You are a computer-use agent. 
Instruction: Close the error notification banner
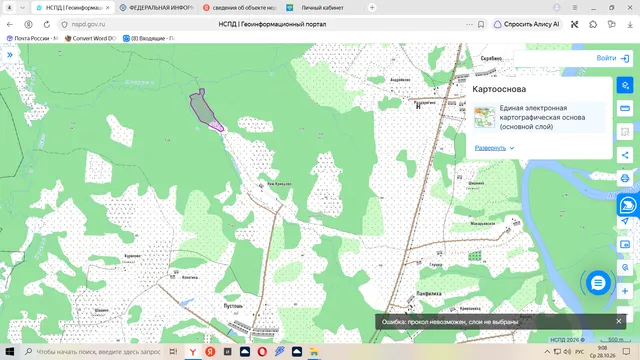point(618,321)
